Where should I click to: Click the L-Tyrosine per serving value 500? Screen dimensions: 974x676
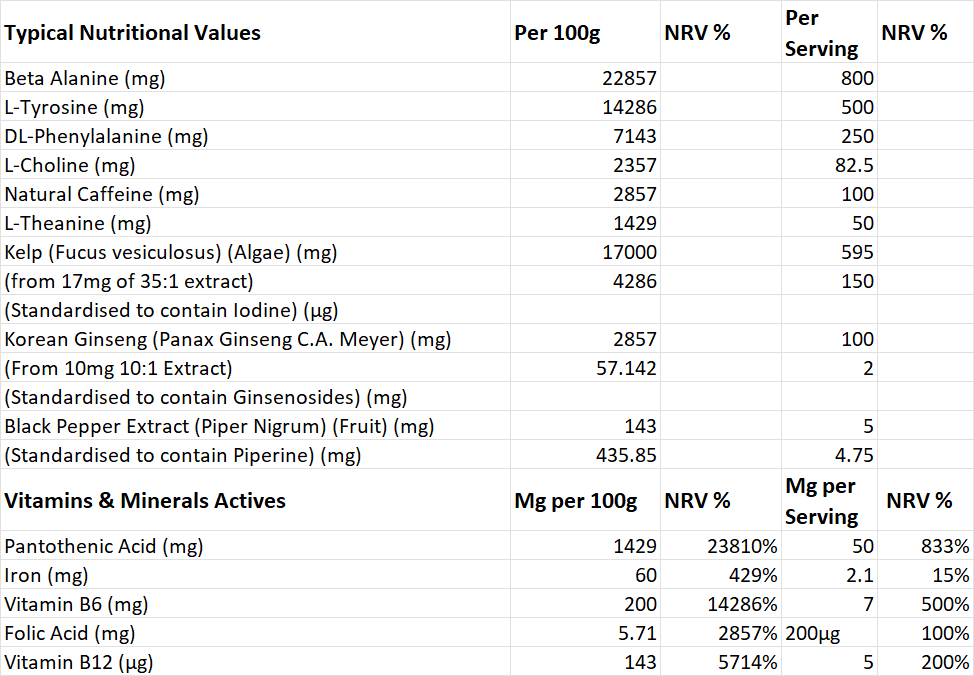tap(829, 107)
